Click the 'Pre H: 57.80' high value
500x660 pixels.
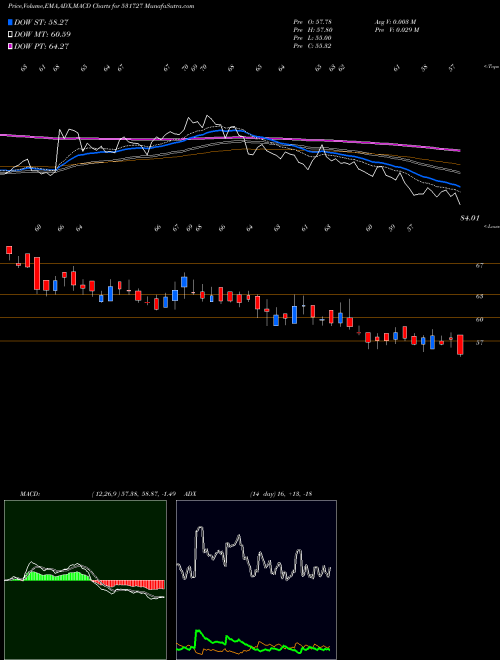[x=313, y=30]
